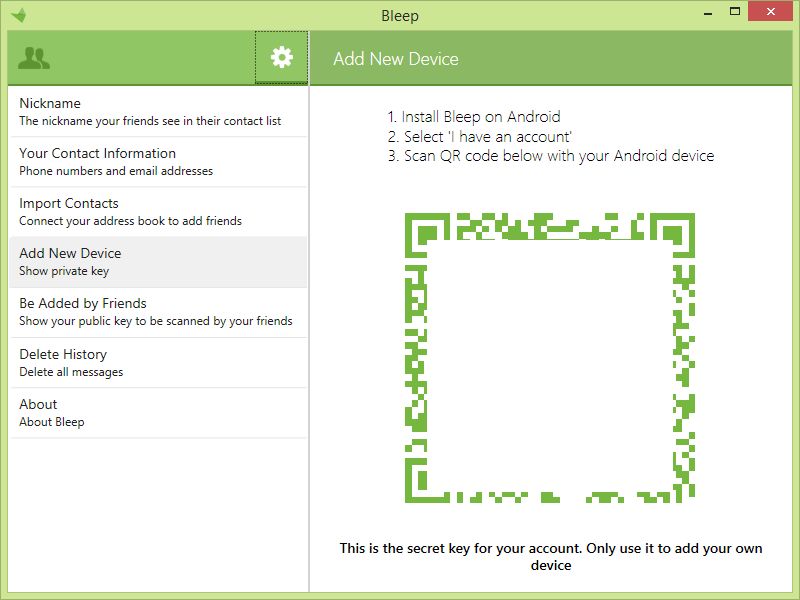Click the Scan QR code instruction line

point(551,156)
